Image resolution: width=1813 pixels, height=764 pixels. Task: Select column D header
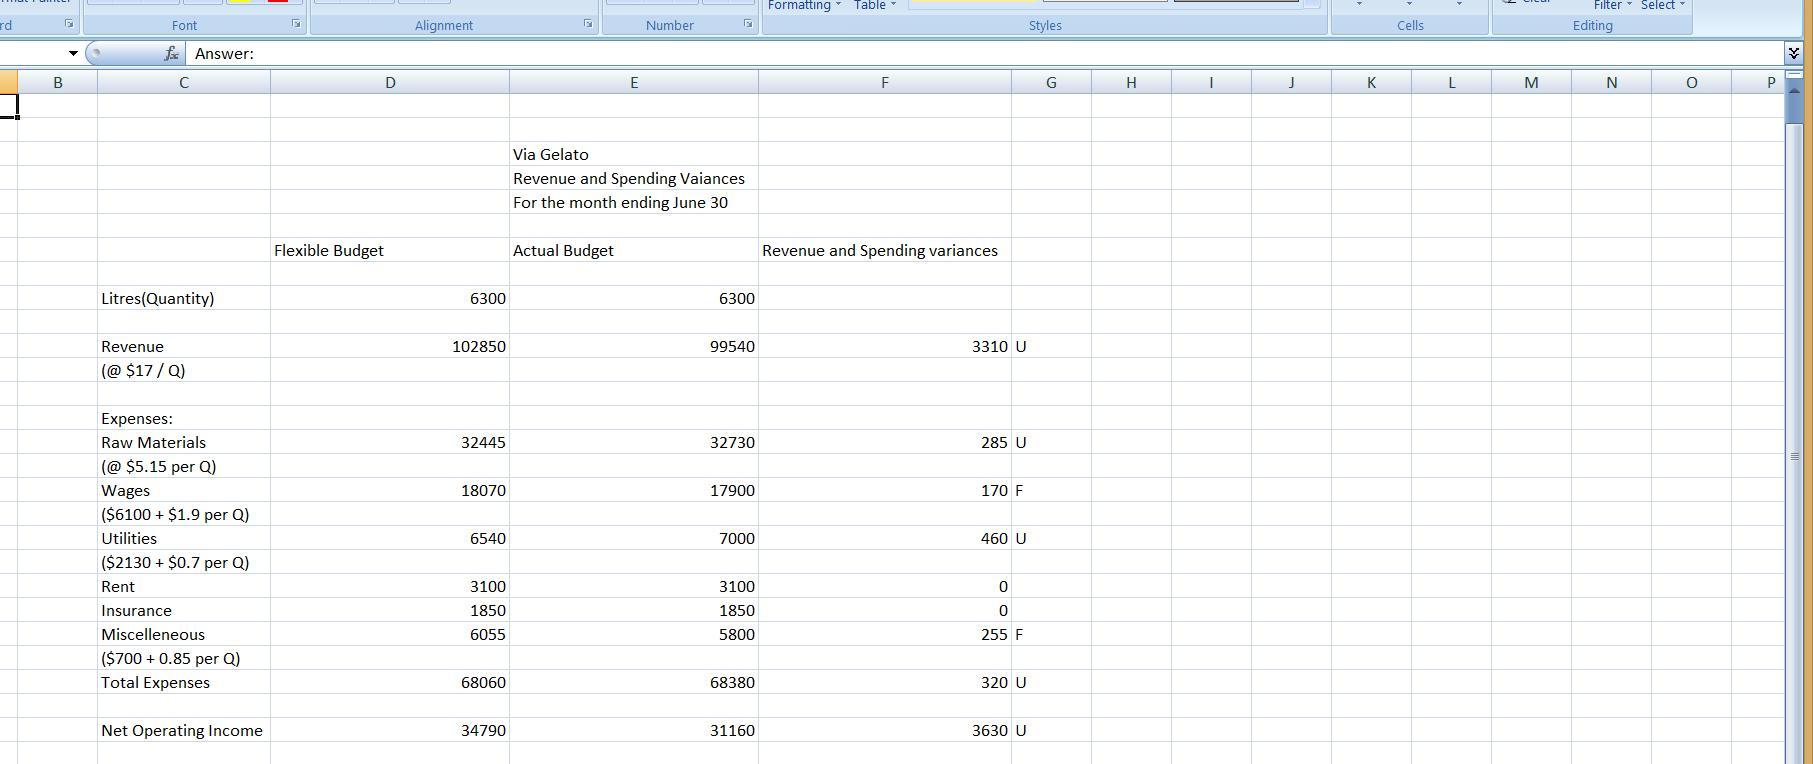(390, 83)
